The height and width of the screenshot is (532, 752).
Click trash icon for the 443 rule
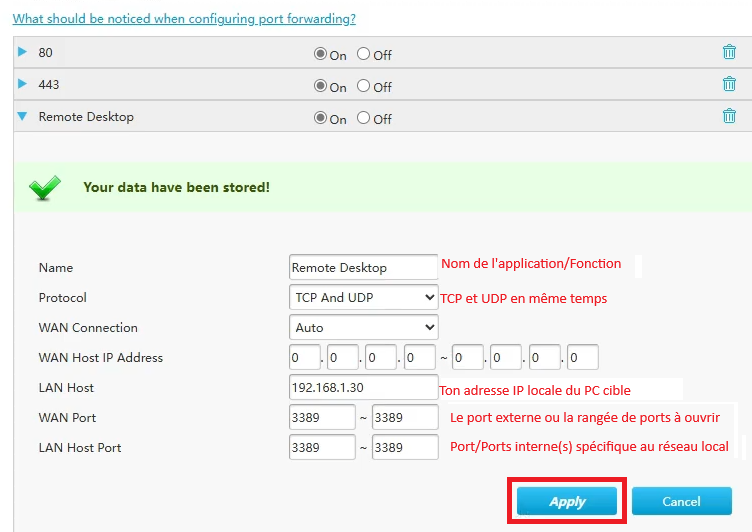tap(729, 85)
